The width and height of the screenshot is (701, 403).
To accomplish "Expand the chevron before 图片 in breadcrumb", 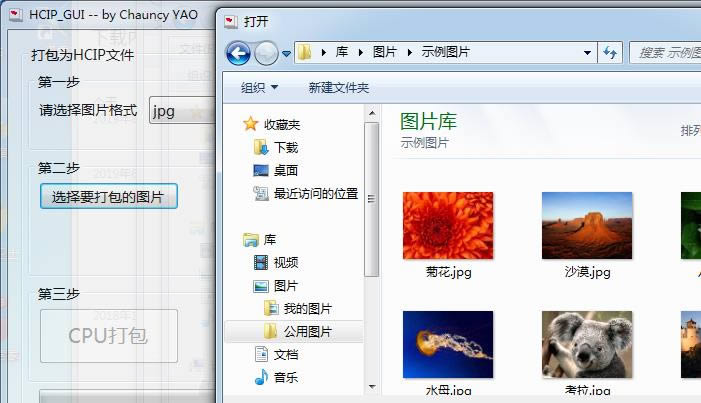I will coord(361,53).
